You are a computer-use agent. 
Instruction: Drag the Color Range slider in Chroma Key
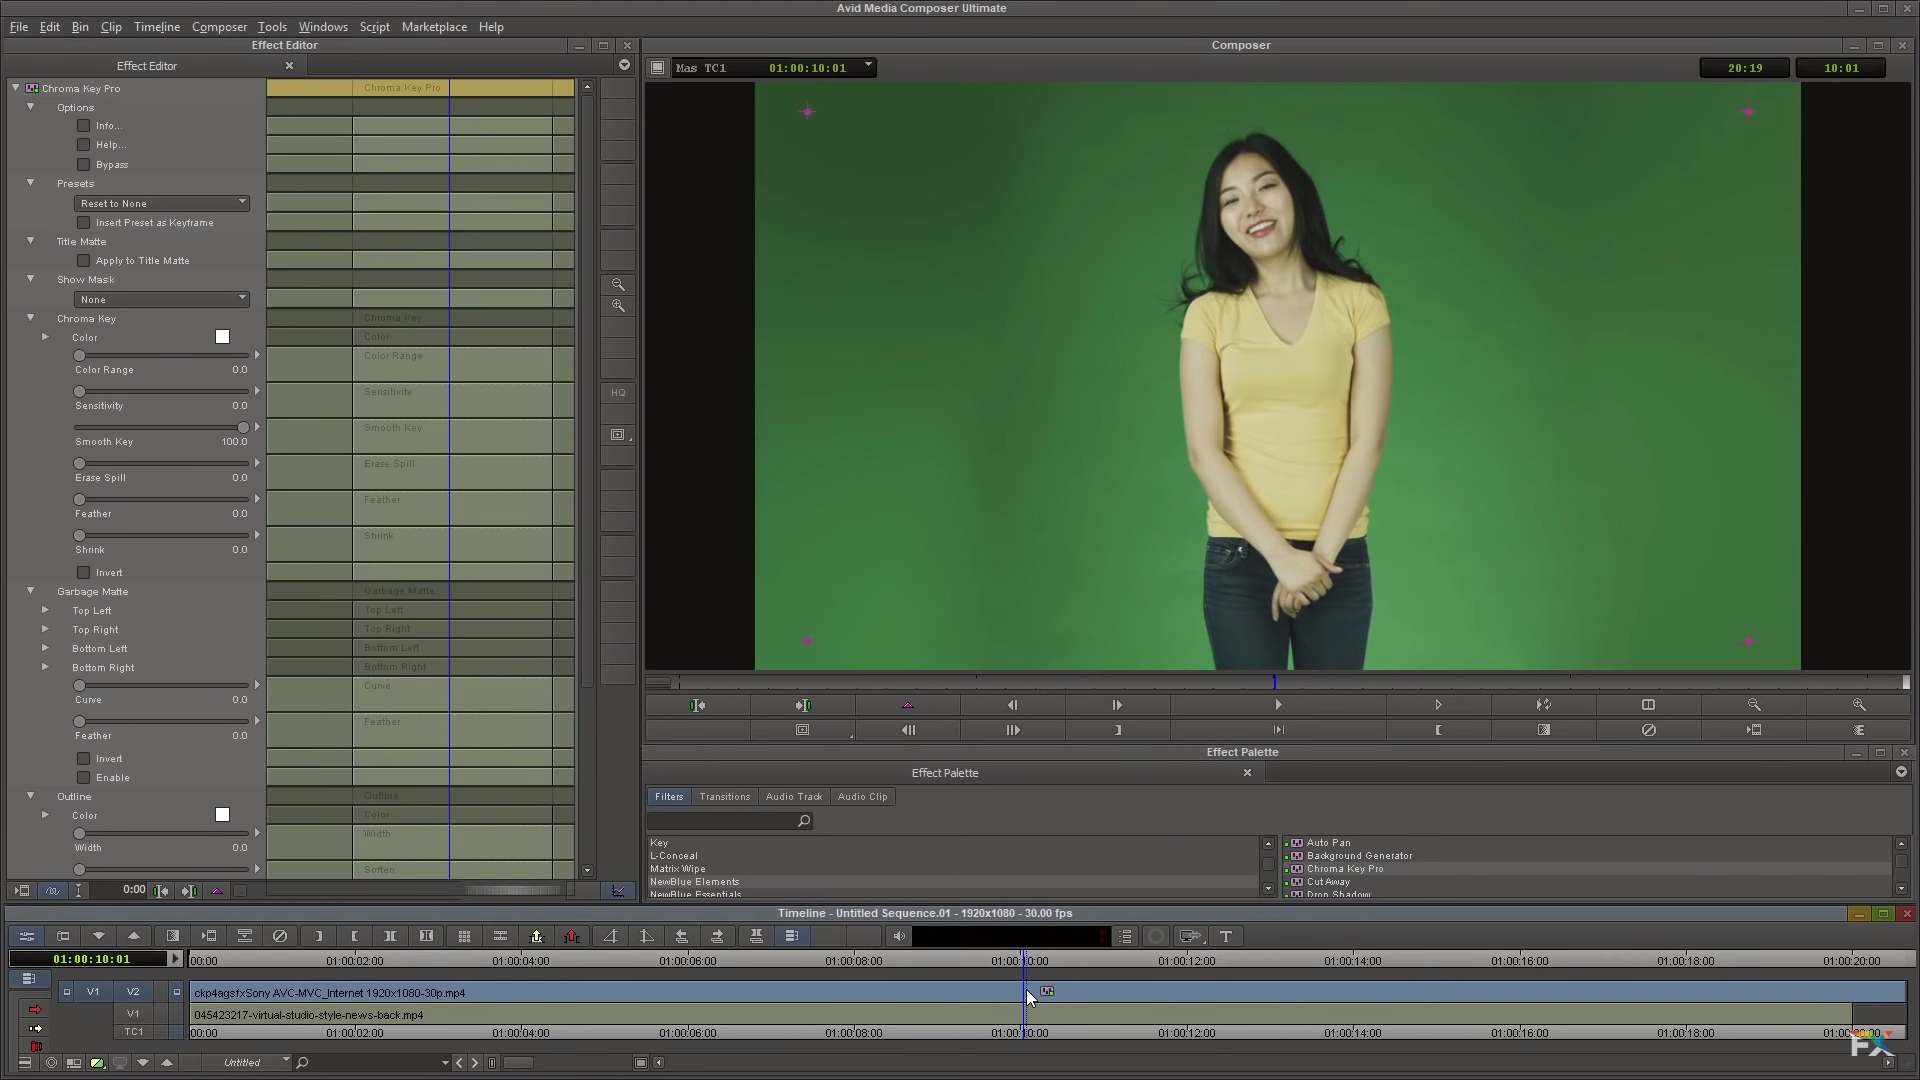(79, 389)
